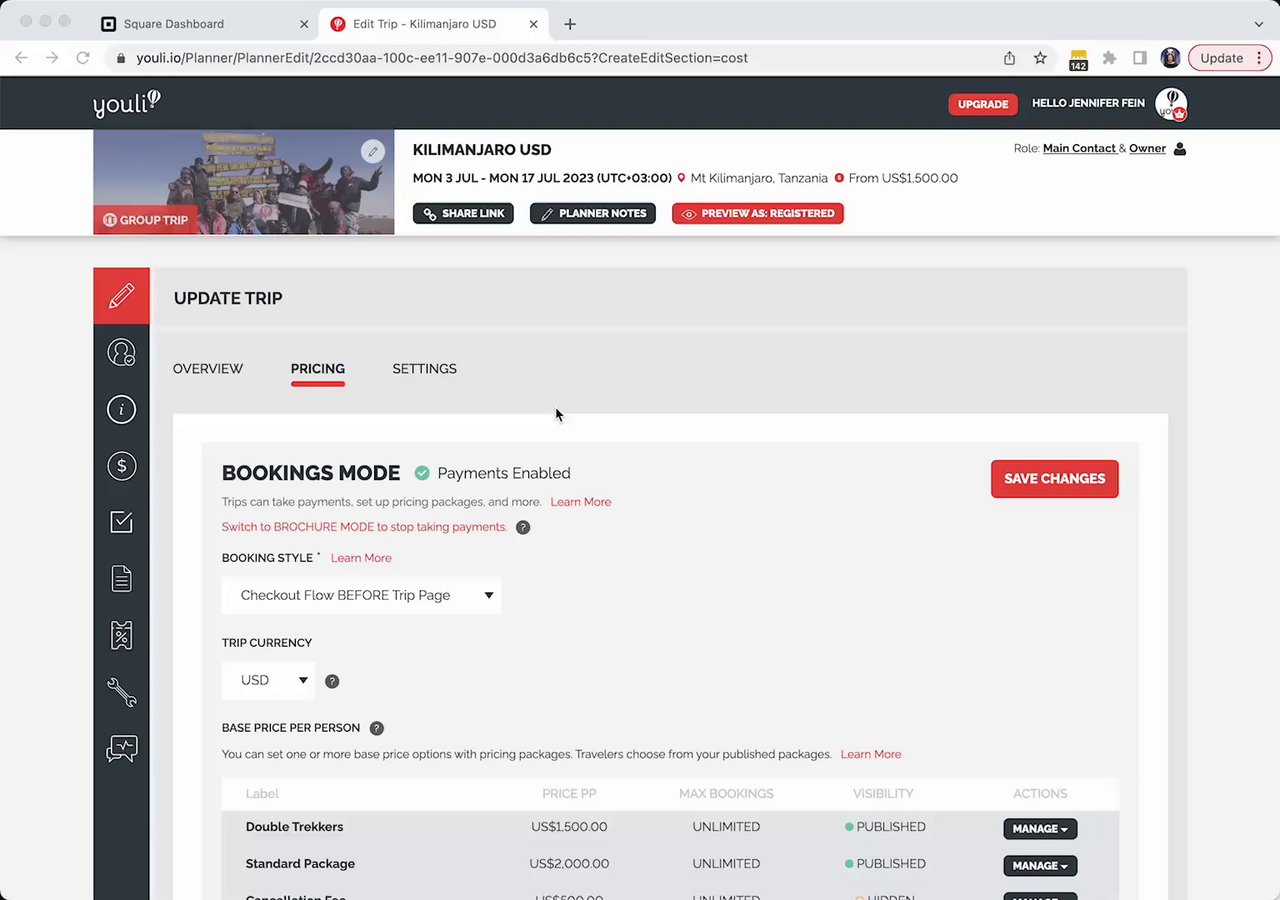1280x900 pixels.
Task: Click the yellow 142 extension icon
Action: pos(1078,60)
